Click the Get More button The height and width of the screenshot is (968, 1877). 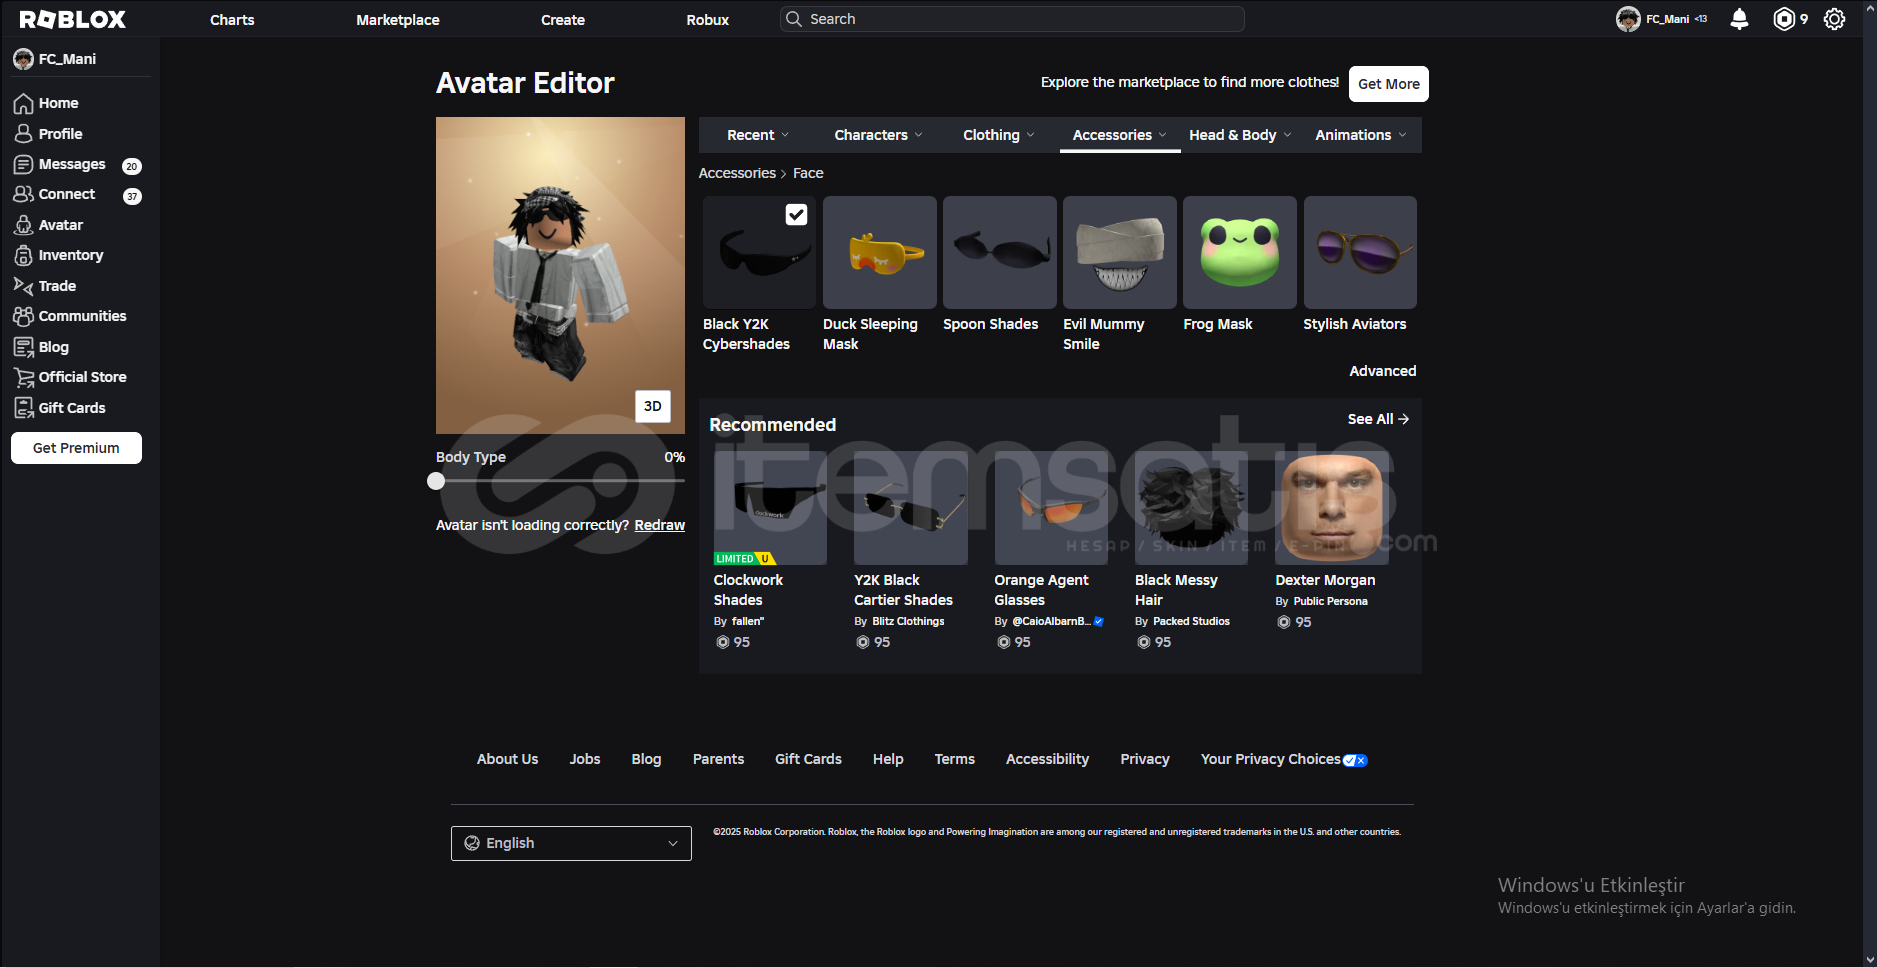pyautogui.click(x=1389, y=84)
